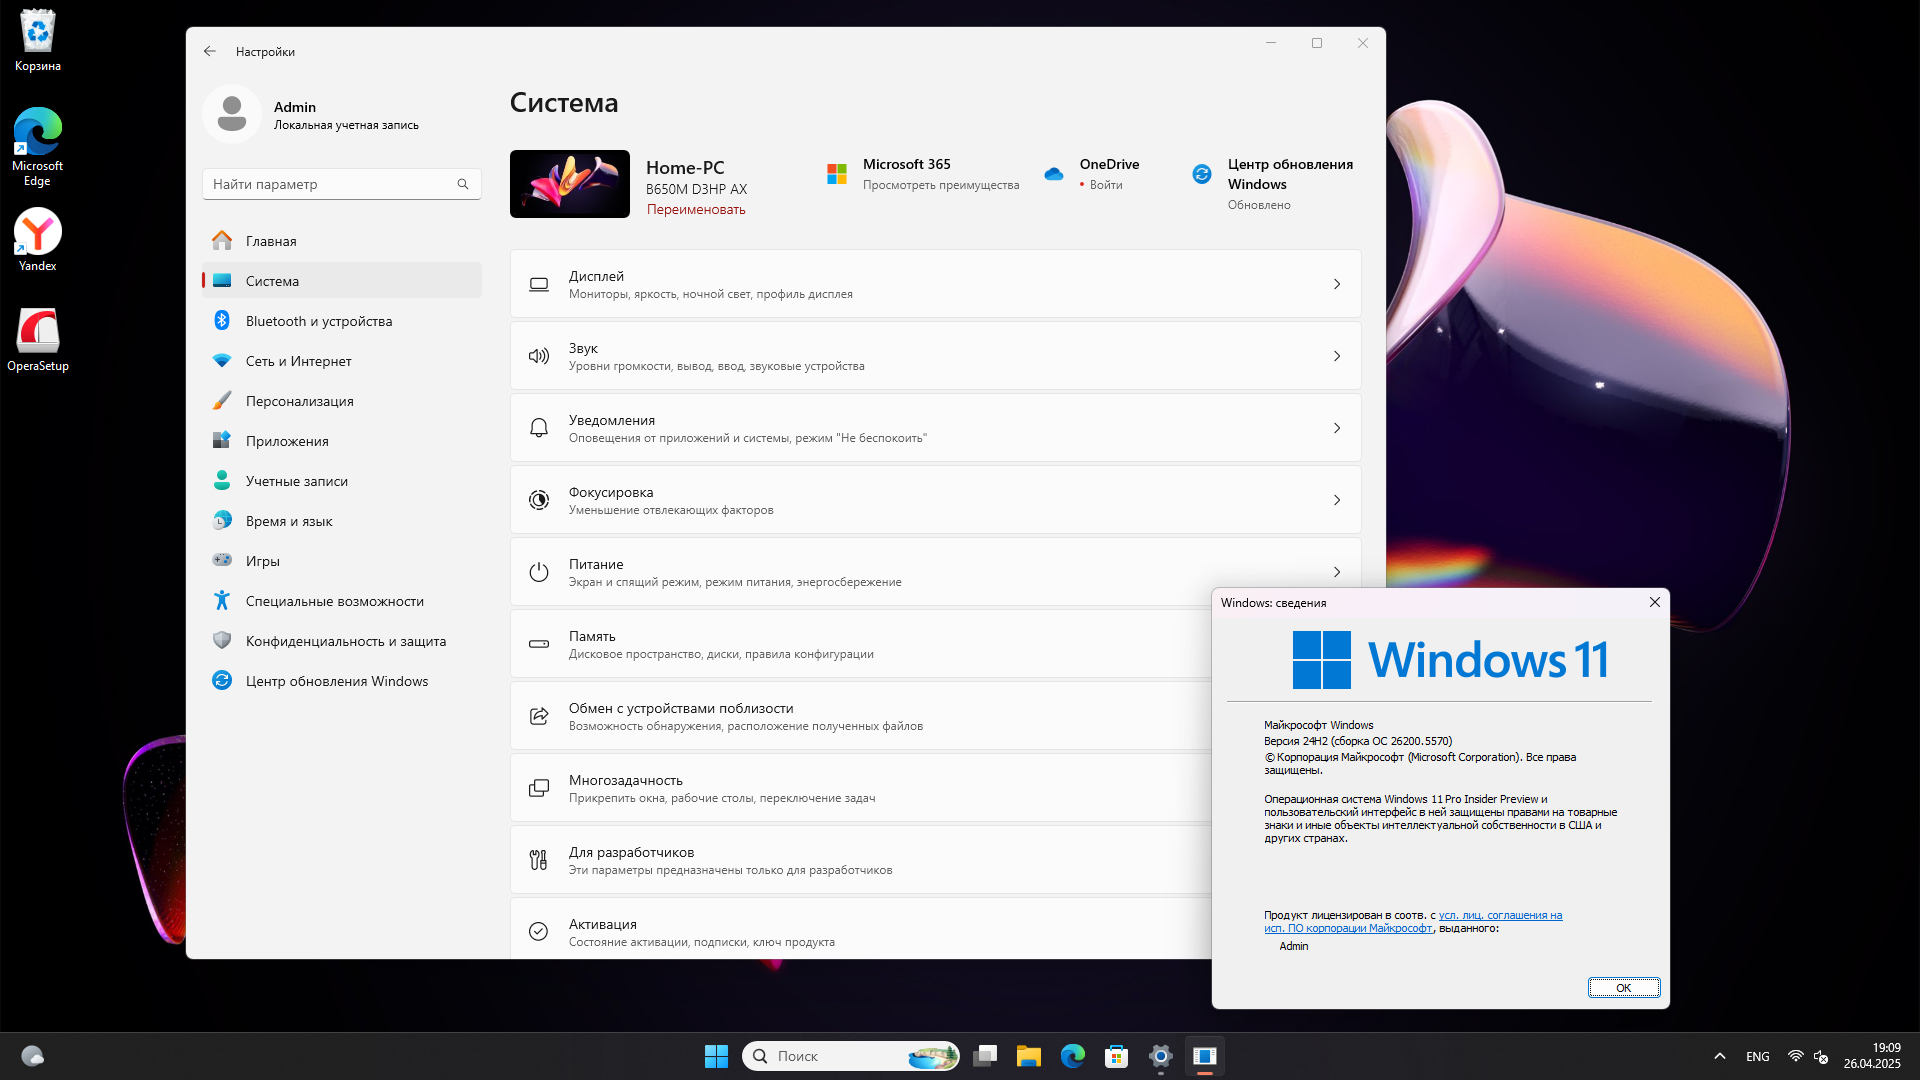The height and width of the screenshot is (1080, 1920).
Task: Click Windows Start button on taskbar
Action: coord(716,1056)
